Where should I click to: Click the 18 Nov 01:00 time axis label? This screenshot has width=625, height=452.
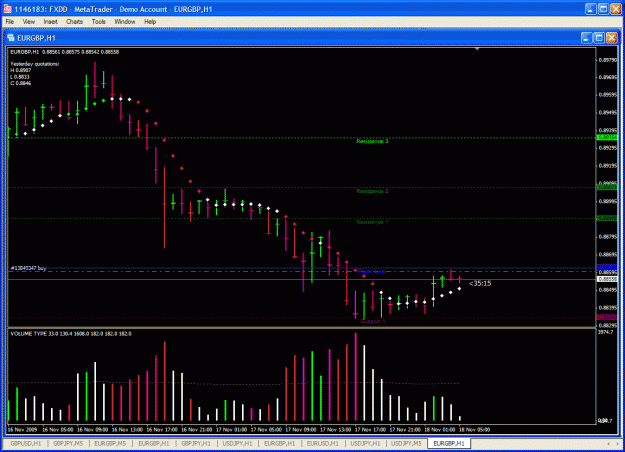click(440, 430)
